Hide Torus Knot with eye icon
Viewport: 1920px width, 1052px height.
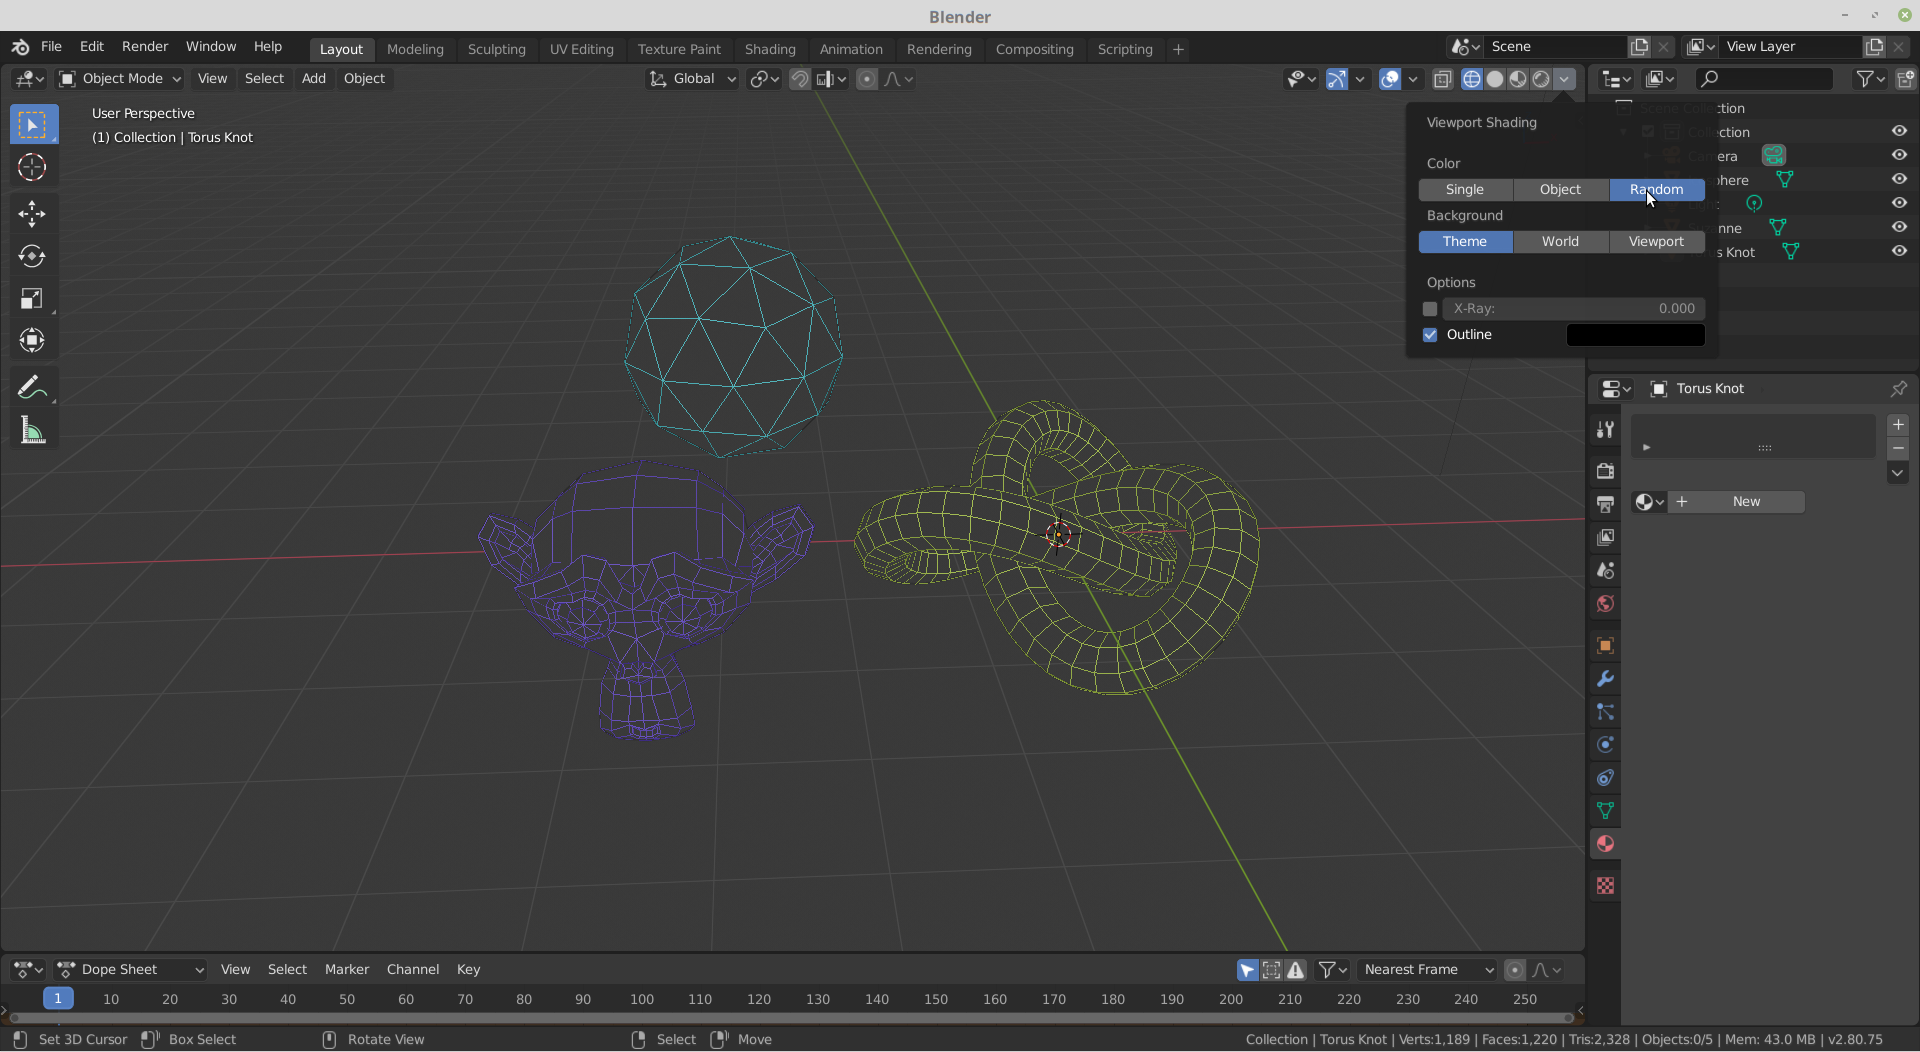click(x=1899, y=251)
